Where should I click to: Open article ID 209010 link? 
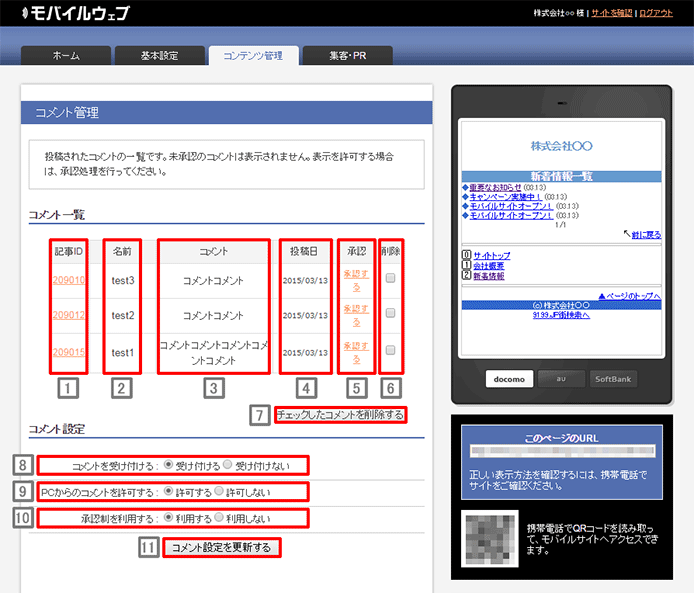pyautogui.click(x=69, y=280)
